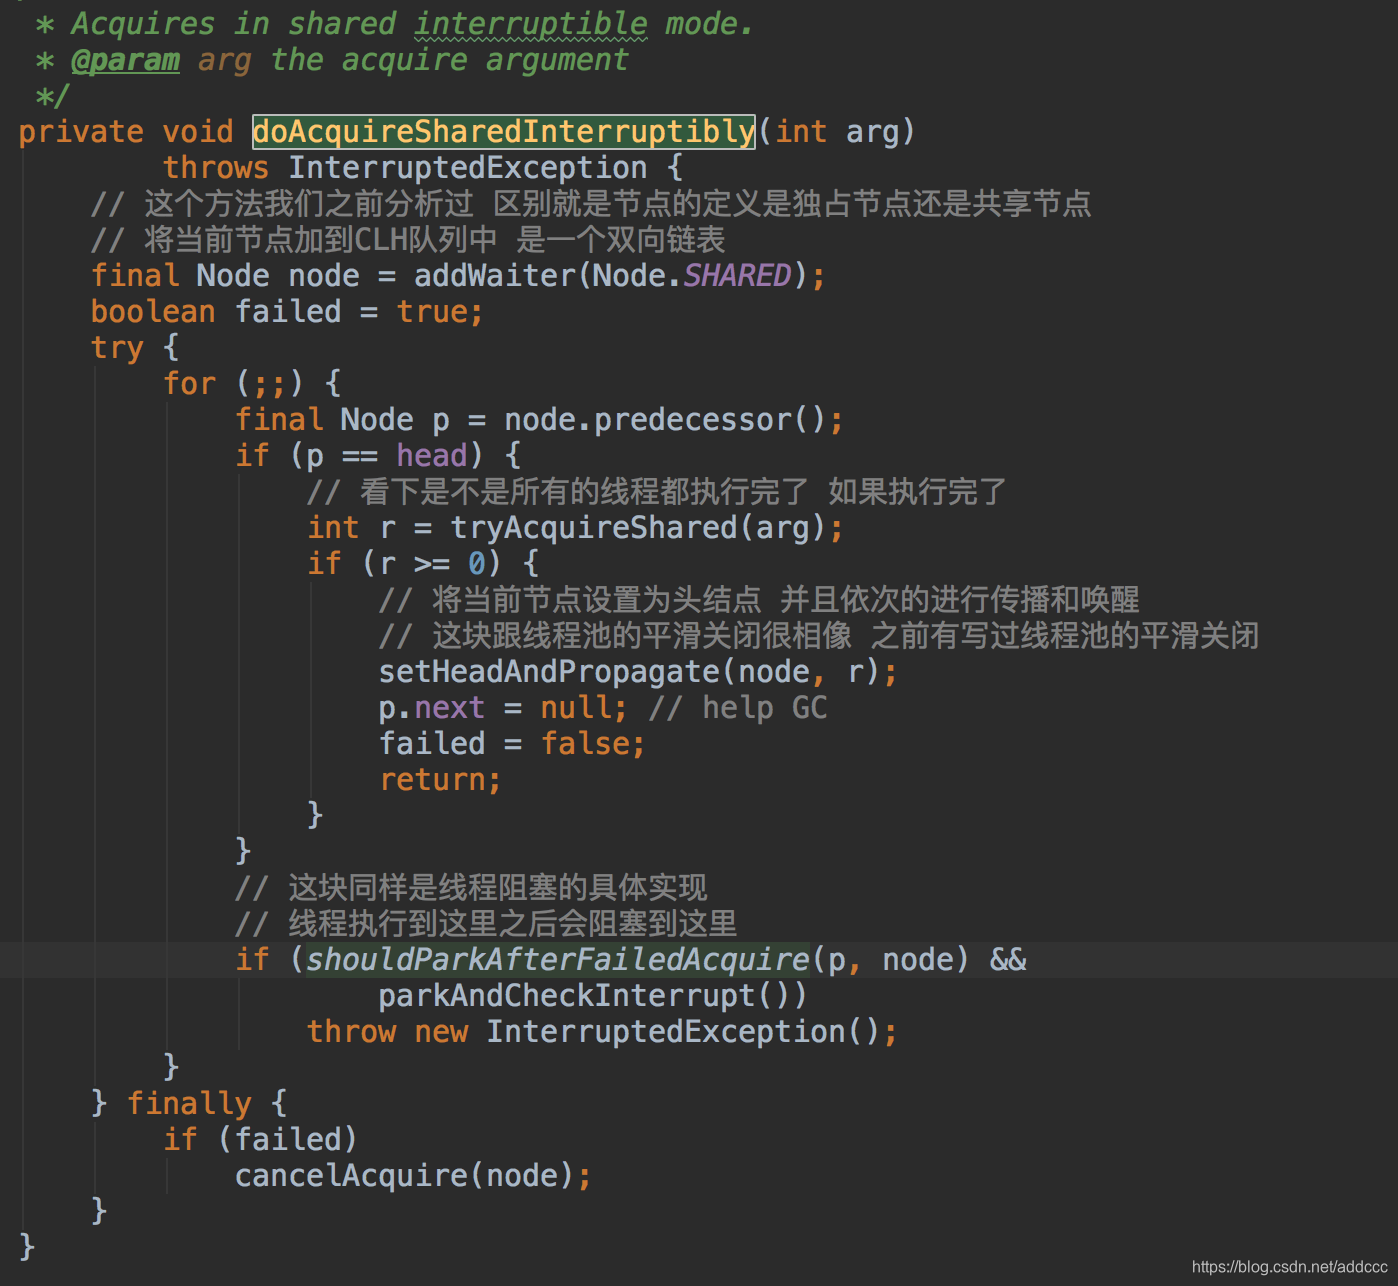
Task: Click the comment '线程执行到这里之后会阻塞到这里'
Action: 486,923
